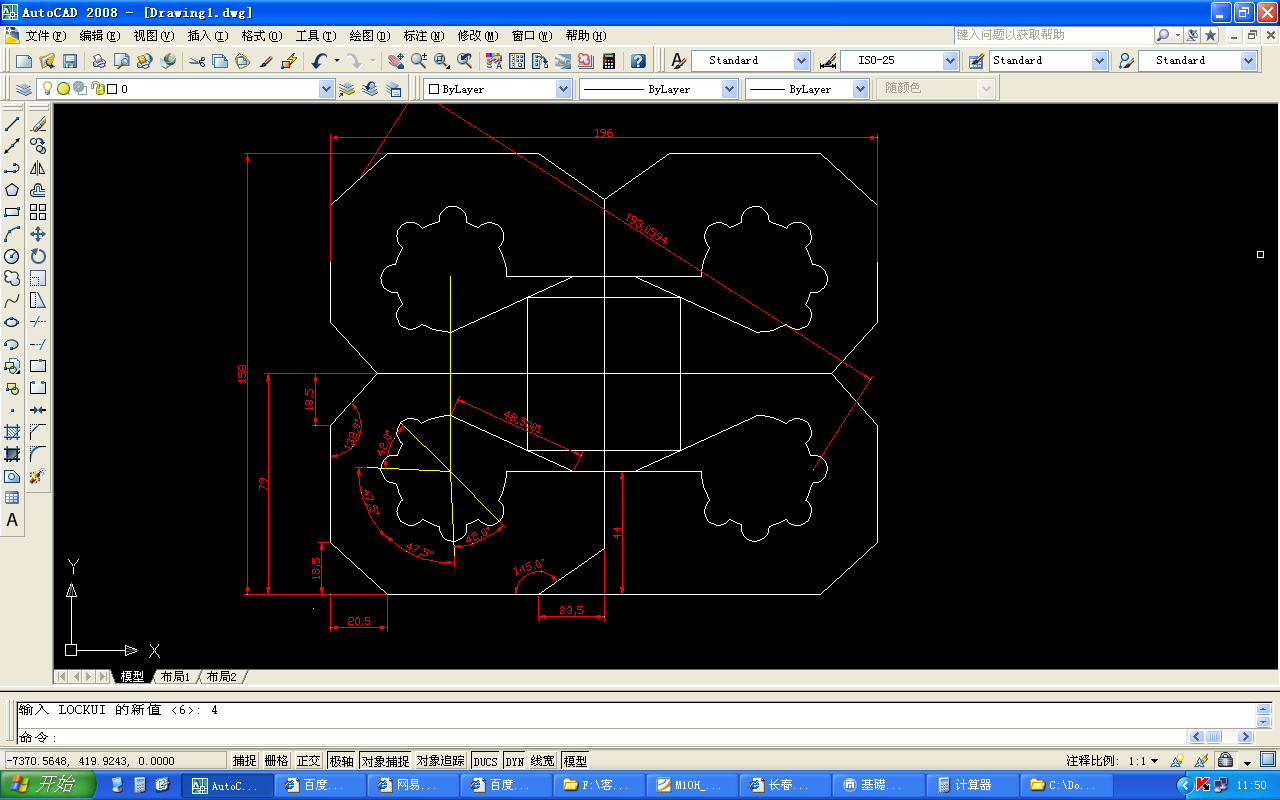
Task: Open the lineweight ByLayer dropdown
Action: 860,89
